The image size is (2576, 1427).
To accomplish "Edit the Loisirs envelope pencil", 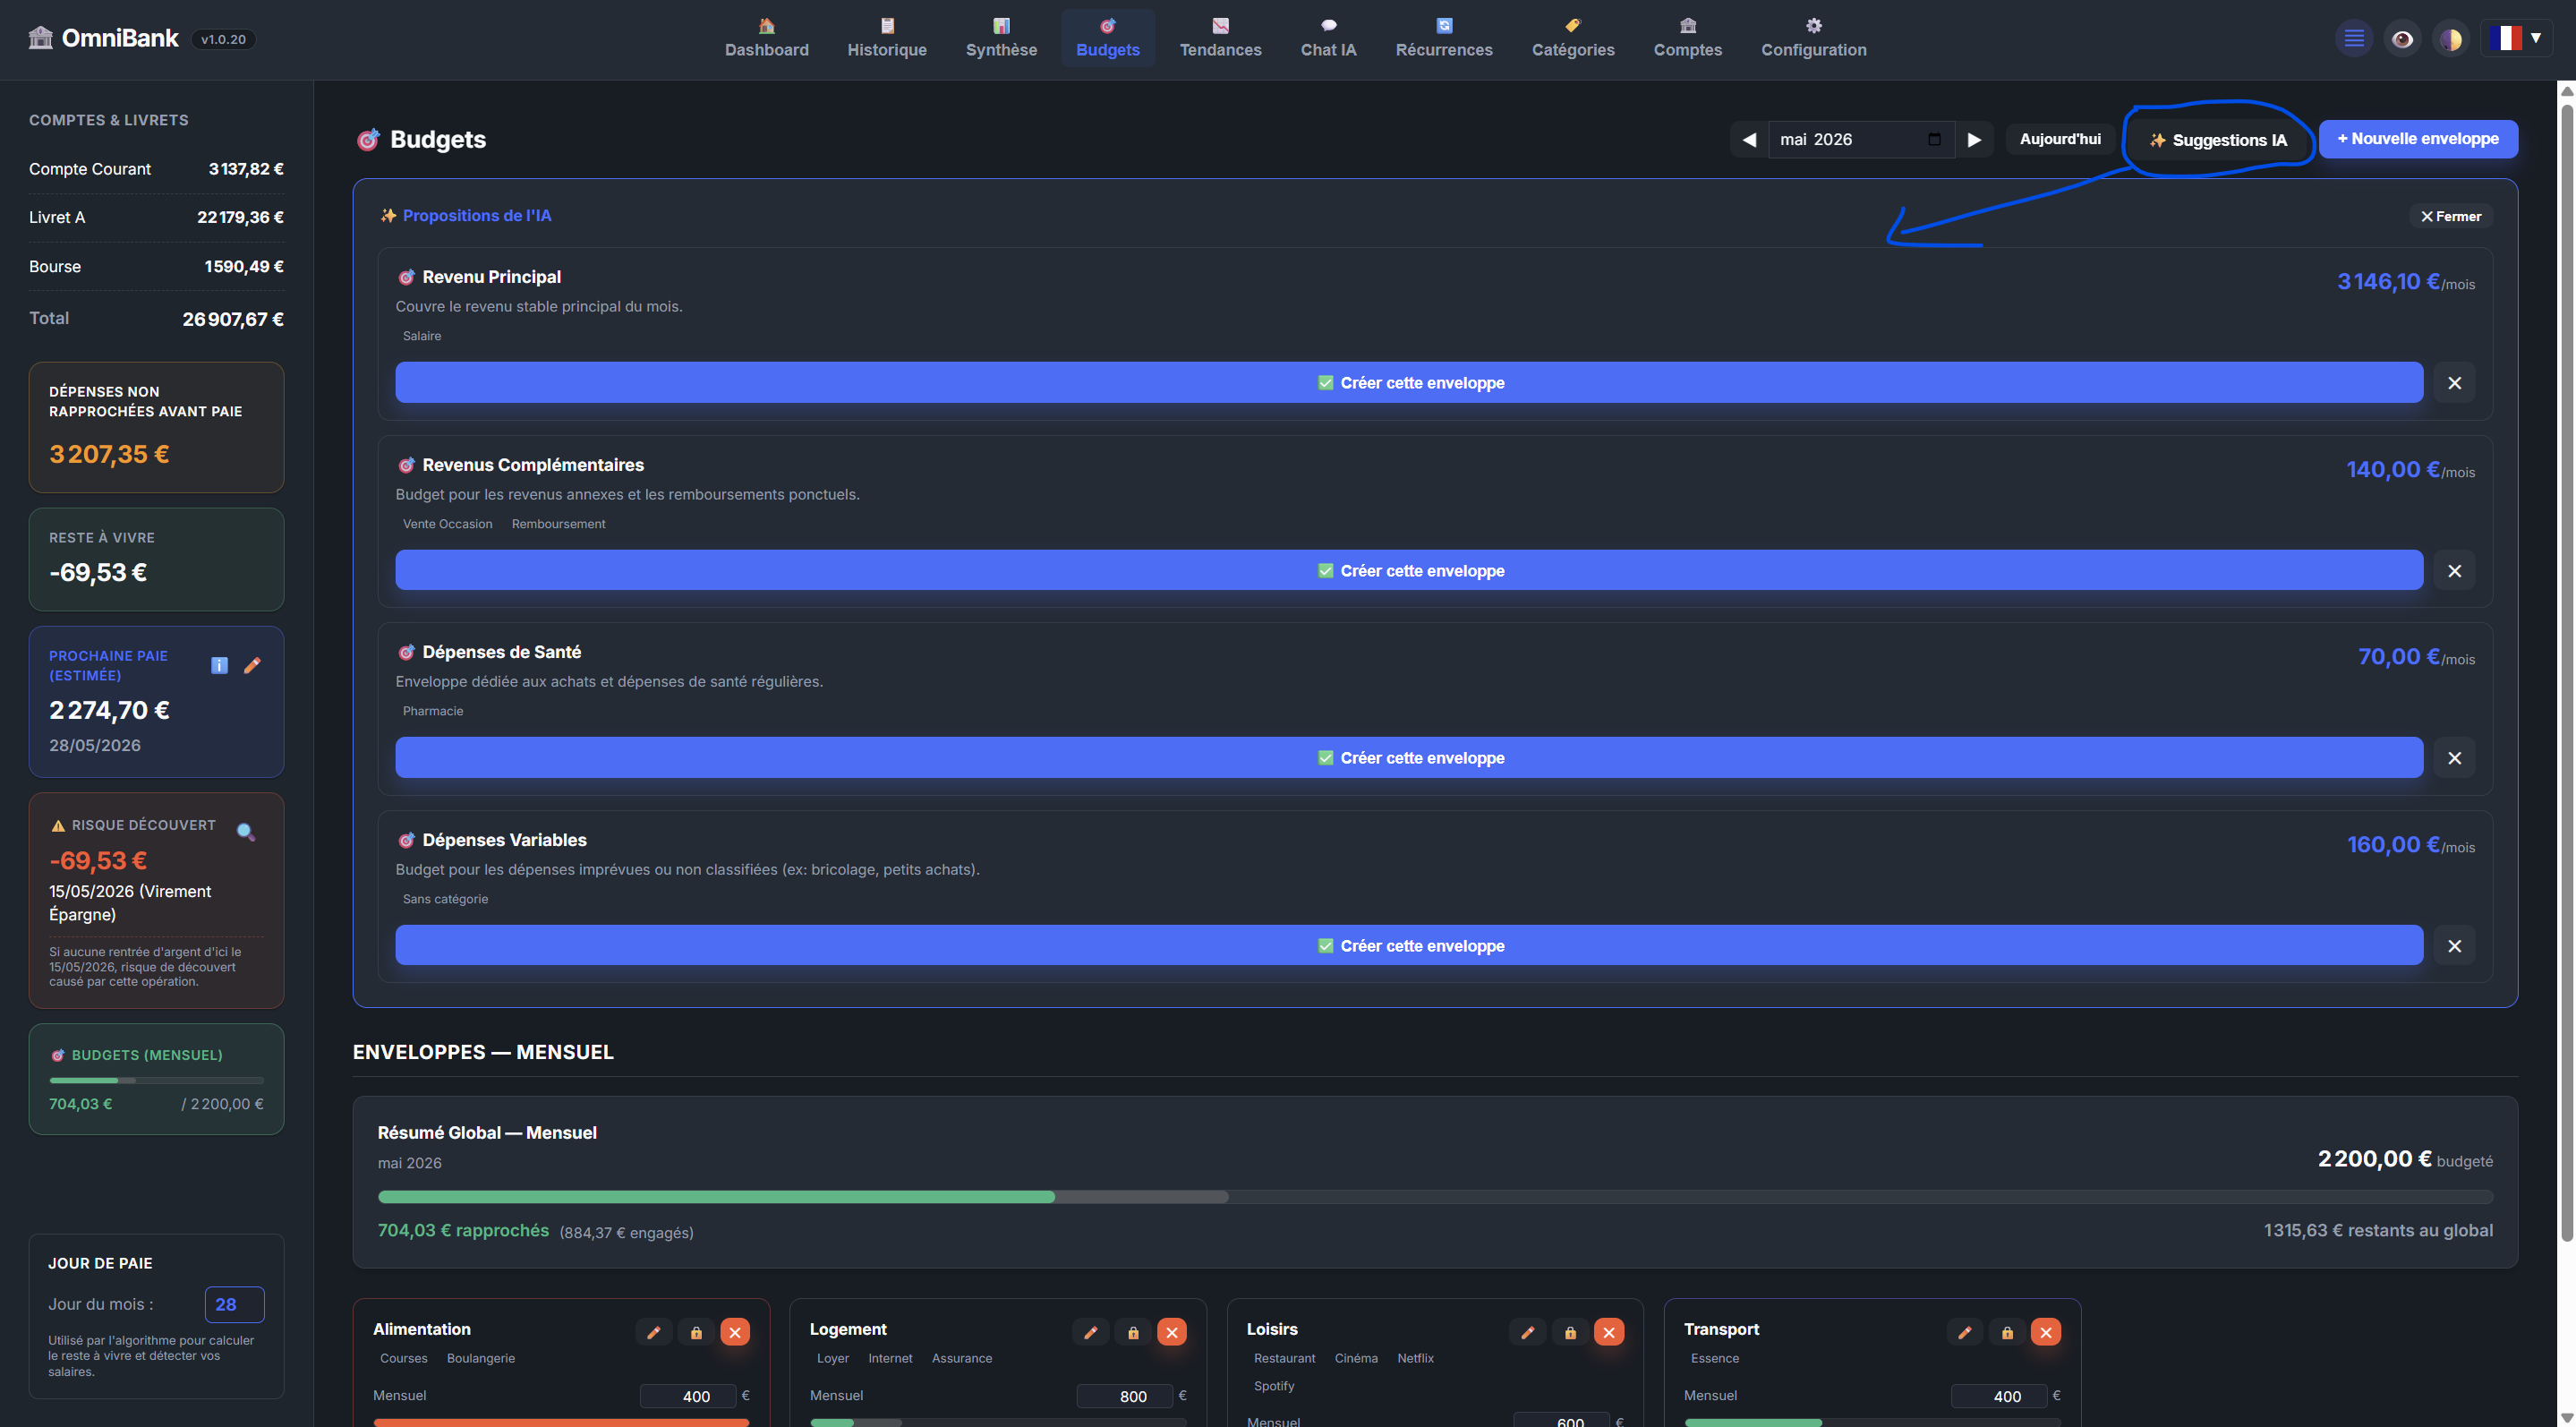I will [x=1527, y=1332].
